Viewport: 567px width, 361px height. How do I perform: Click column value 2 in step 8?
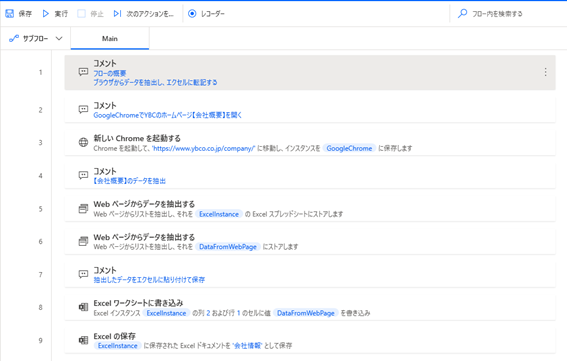208,313
